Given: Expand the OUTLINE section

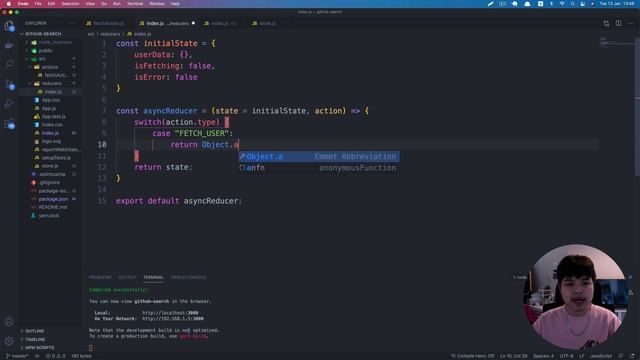Looking at the screenshot, I should (33, 331).
